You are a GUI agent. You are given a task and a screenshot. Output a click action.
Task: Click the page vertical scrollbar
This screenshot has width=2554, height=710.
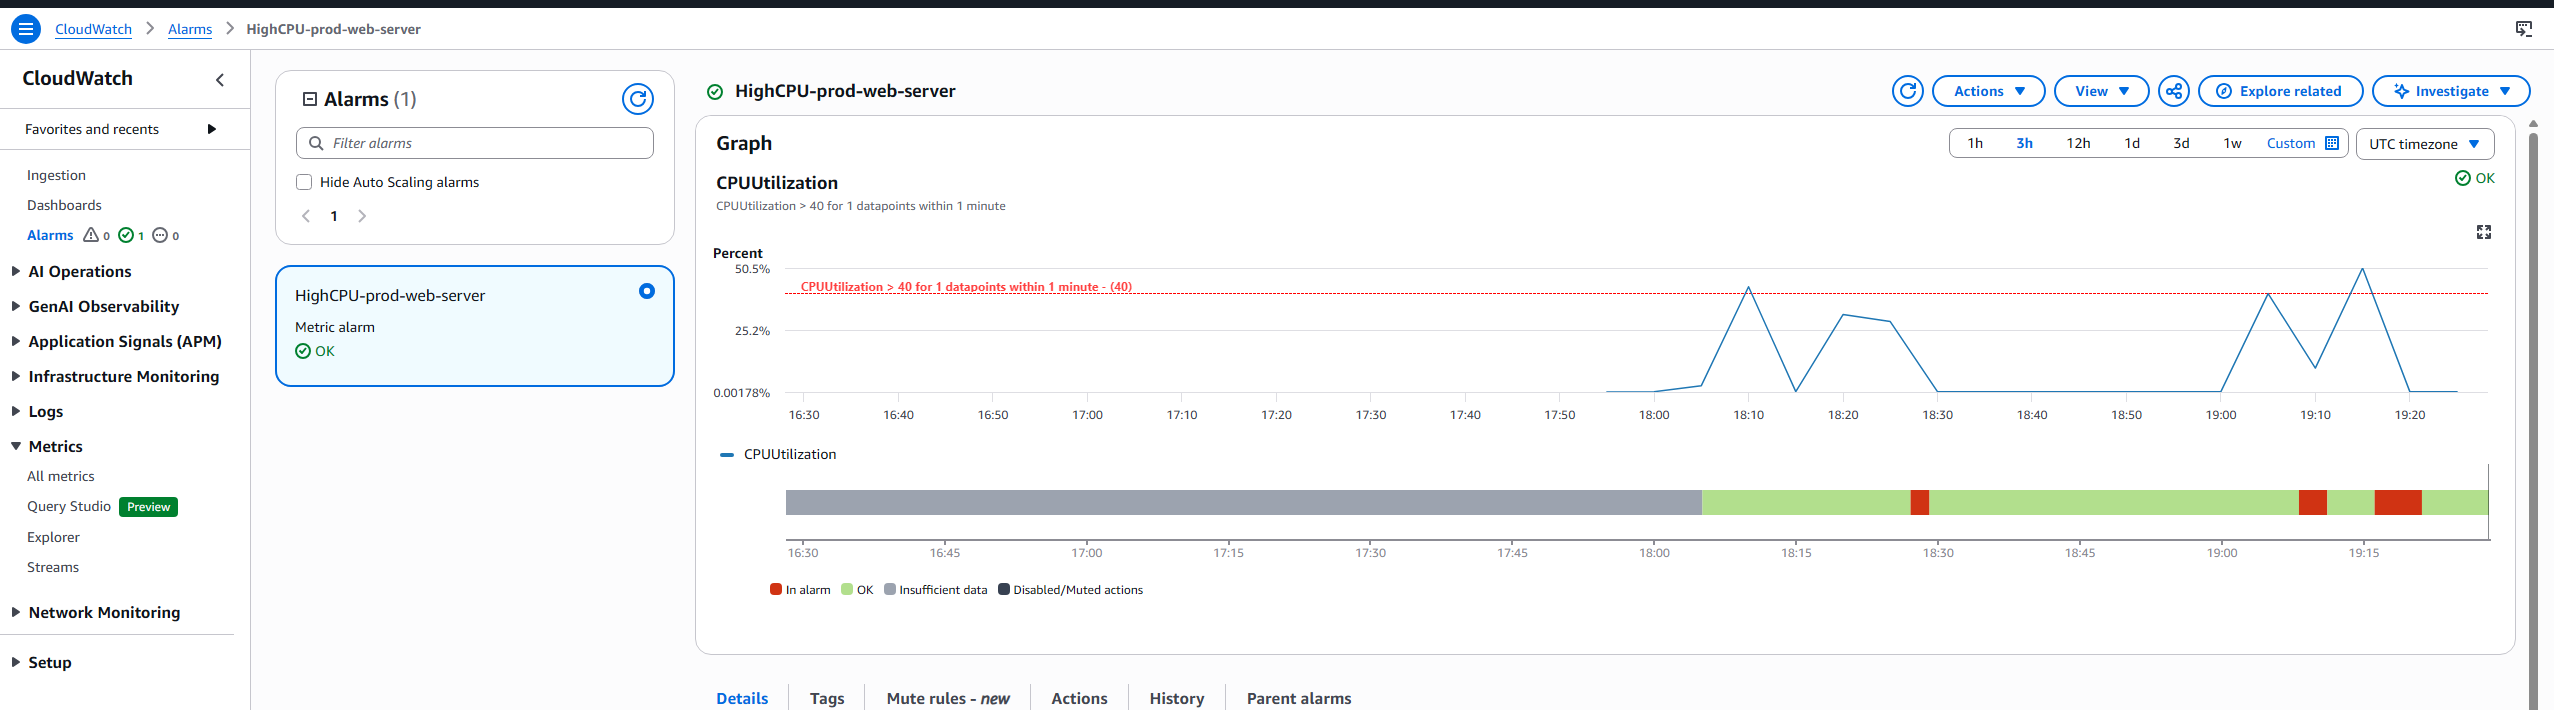tap(2533, 420)
